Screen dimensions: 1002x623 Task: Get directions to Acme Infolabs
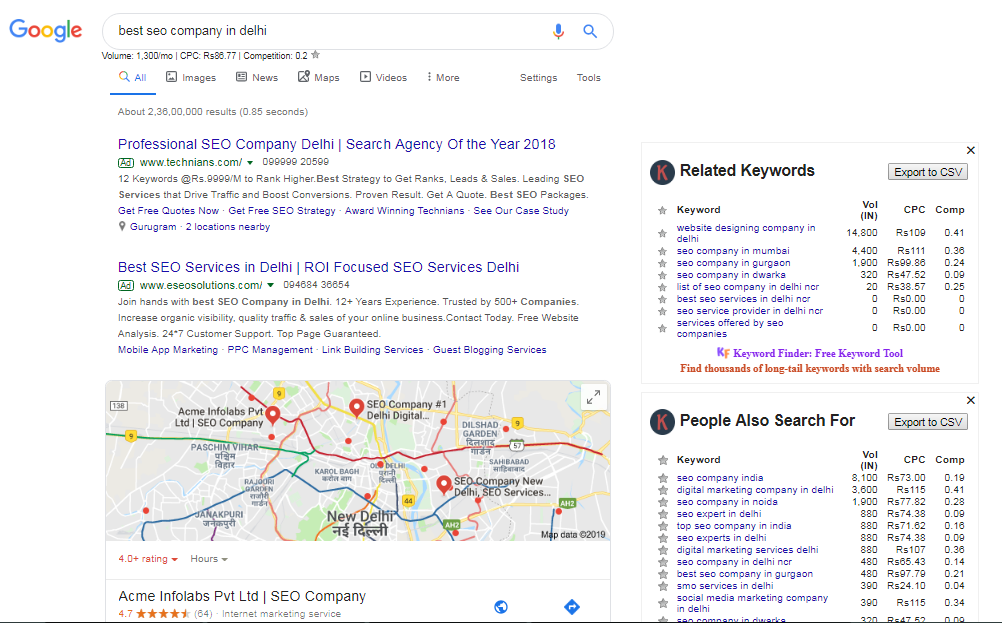[x=572, y=606]
